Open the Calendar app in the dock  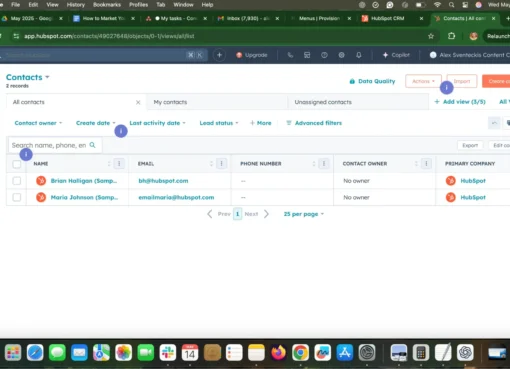(190, 352)
